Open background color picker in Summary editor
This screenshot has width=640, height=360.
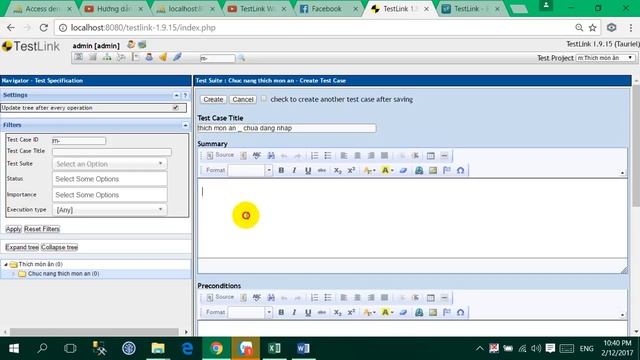[387, 170]
